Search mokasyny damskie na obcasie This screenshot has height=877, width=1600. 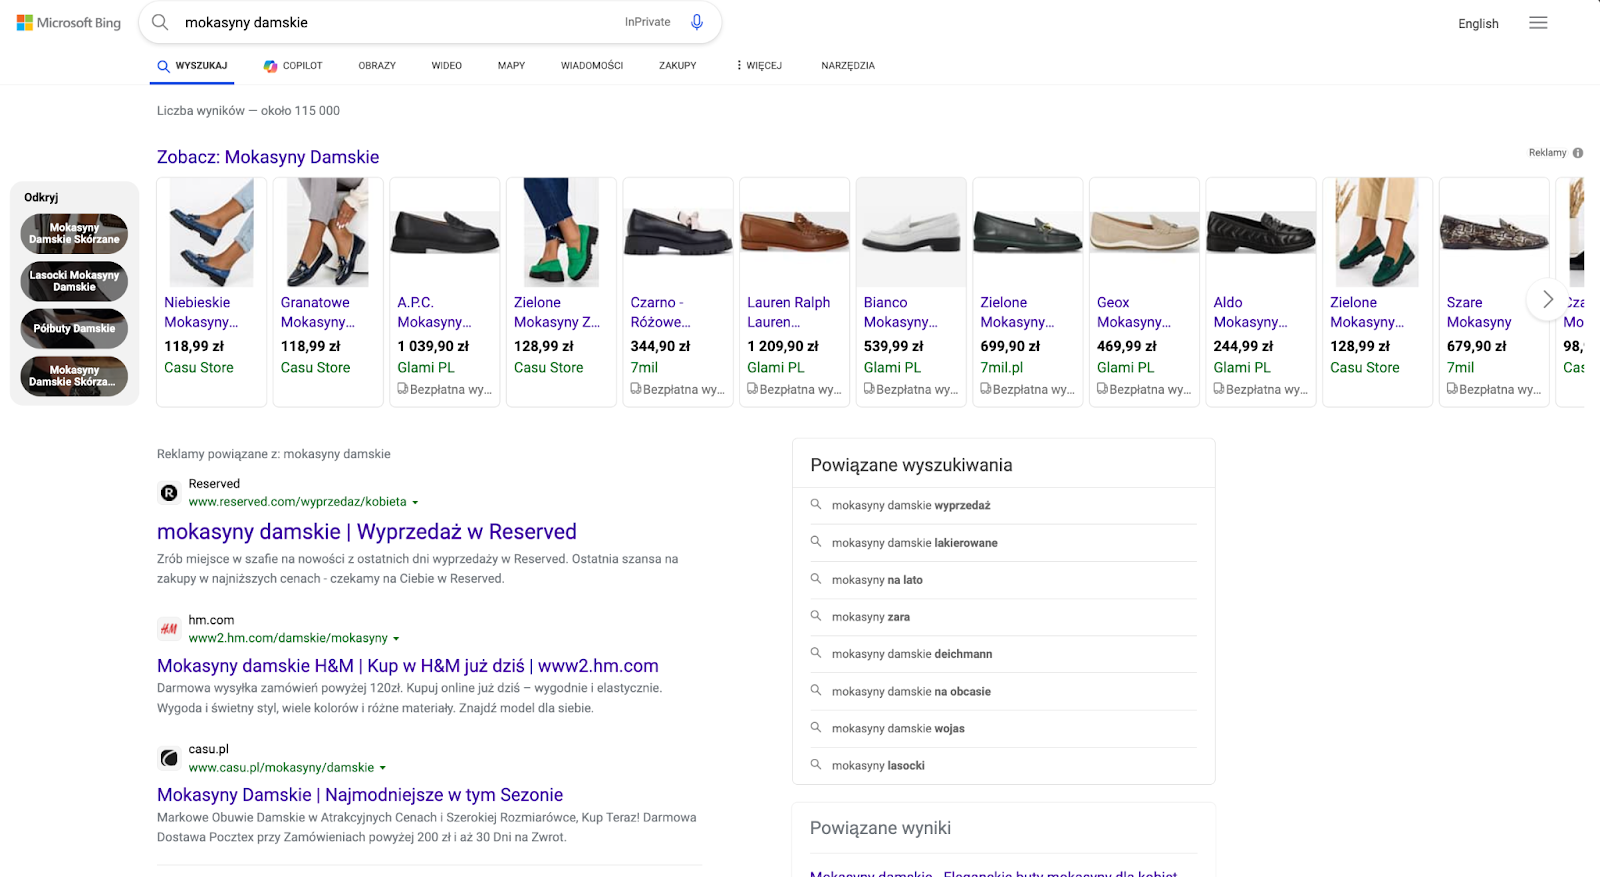click(x=1004, y=691)
